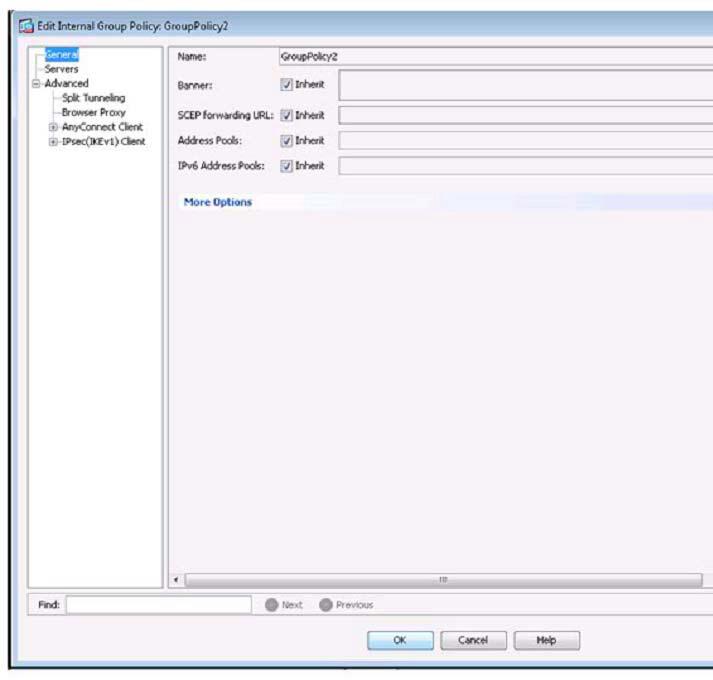
Task: Select Browser Proxy in the tree
Action: 93,113
